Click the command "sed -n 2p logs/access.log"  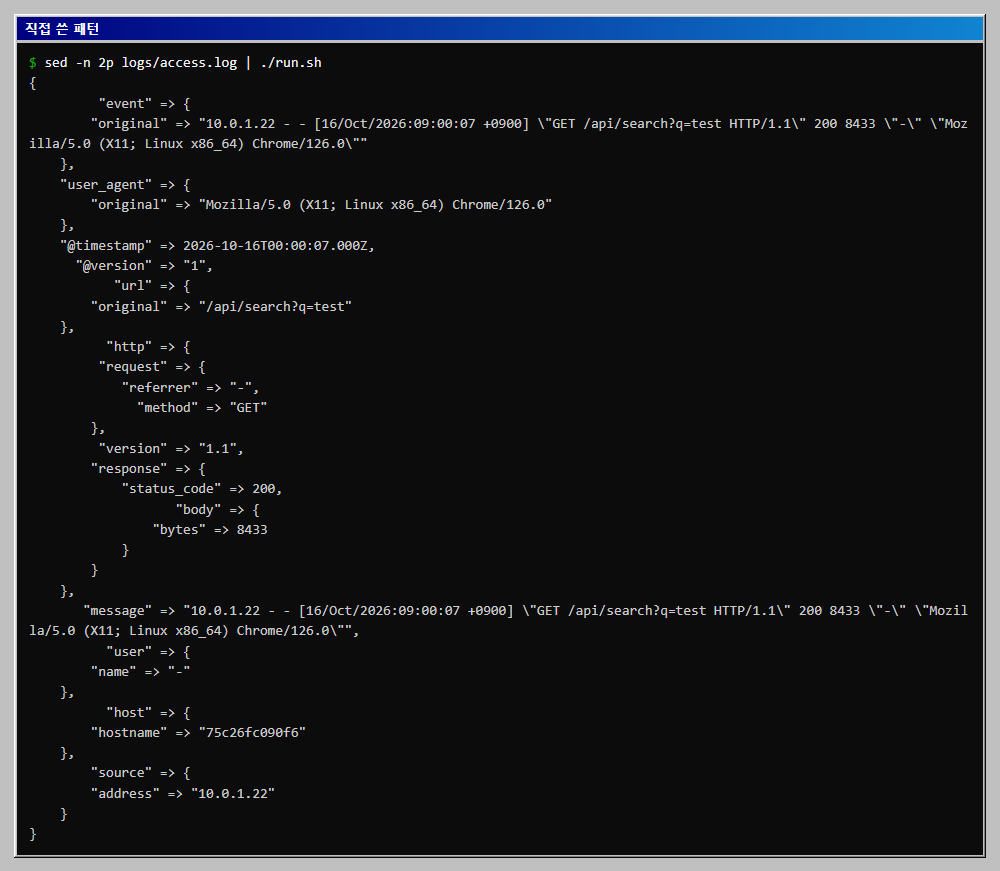point(140,62)
